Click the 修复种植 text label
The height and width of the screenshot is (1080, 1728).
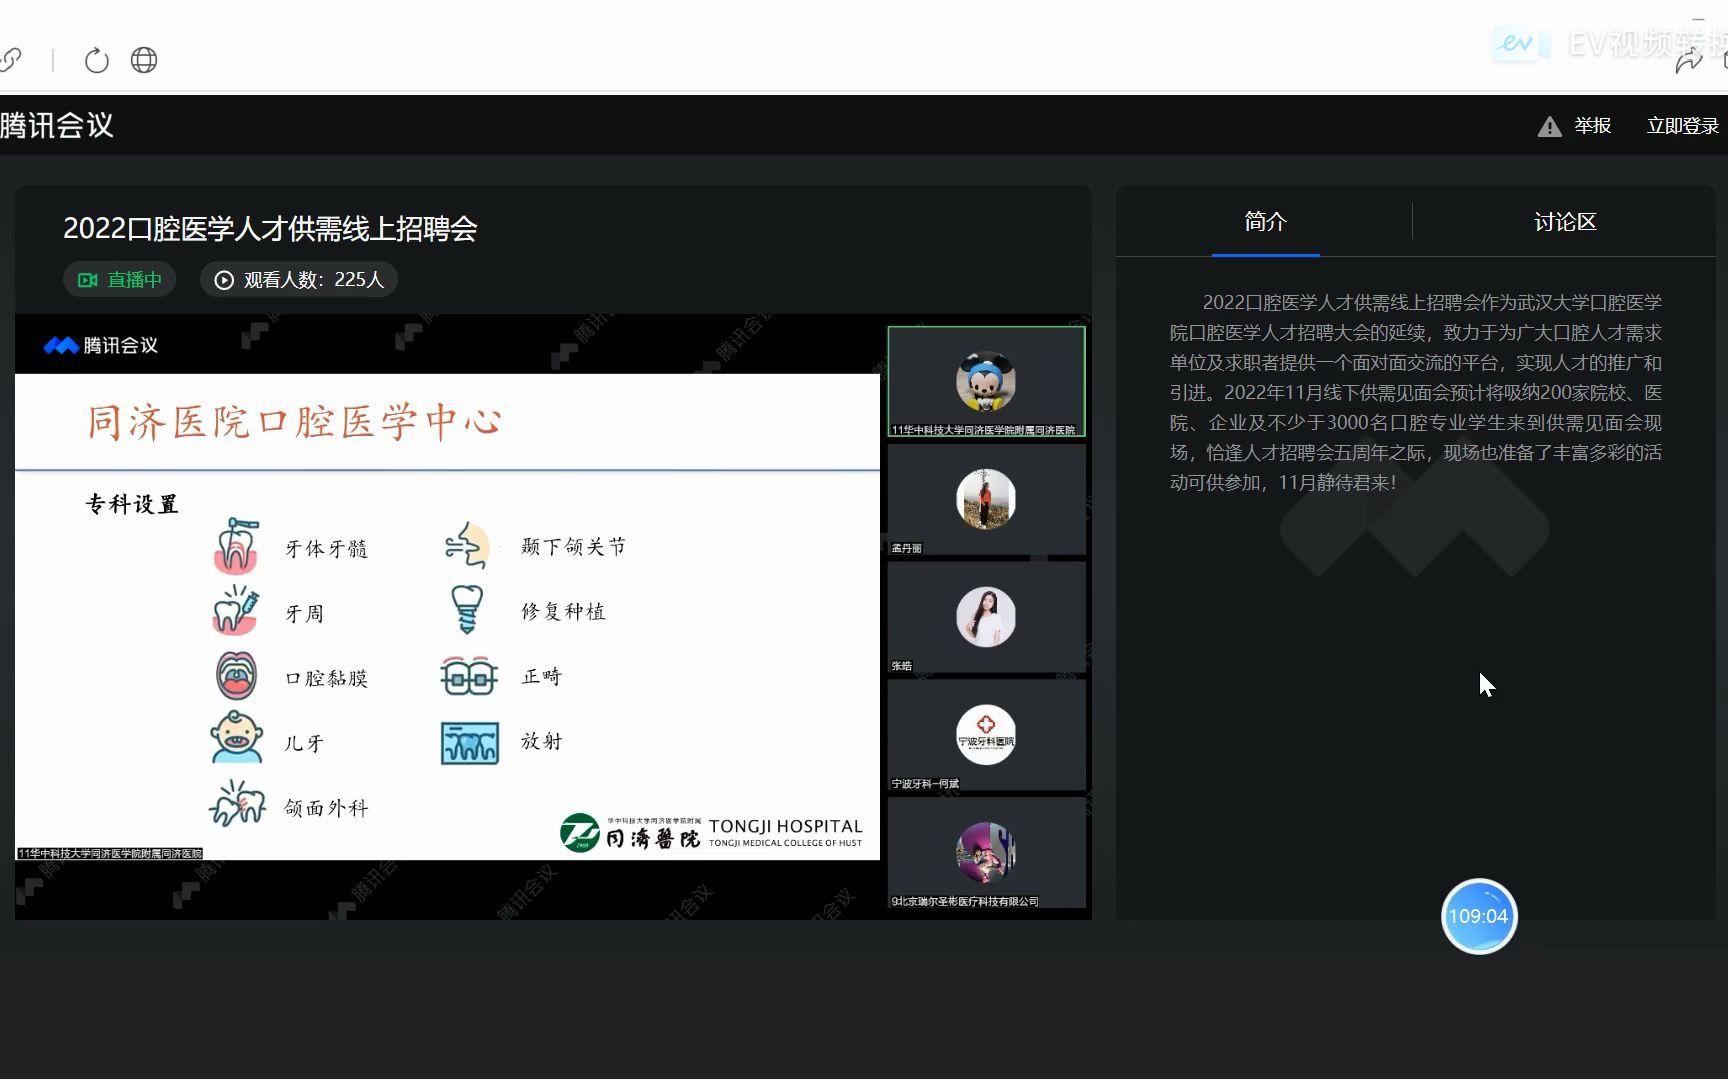click(x=564, y=612)
